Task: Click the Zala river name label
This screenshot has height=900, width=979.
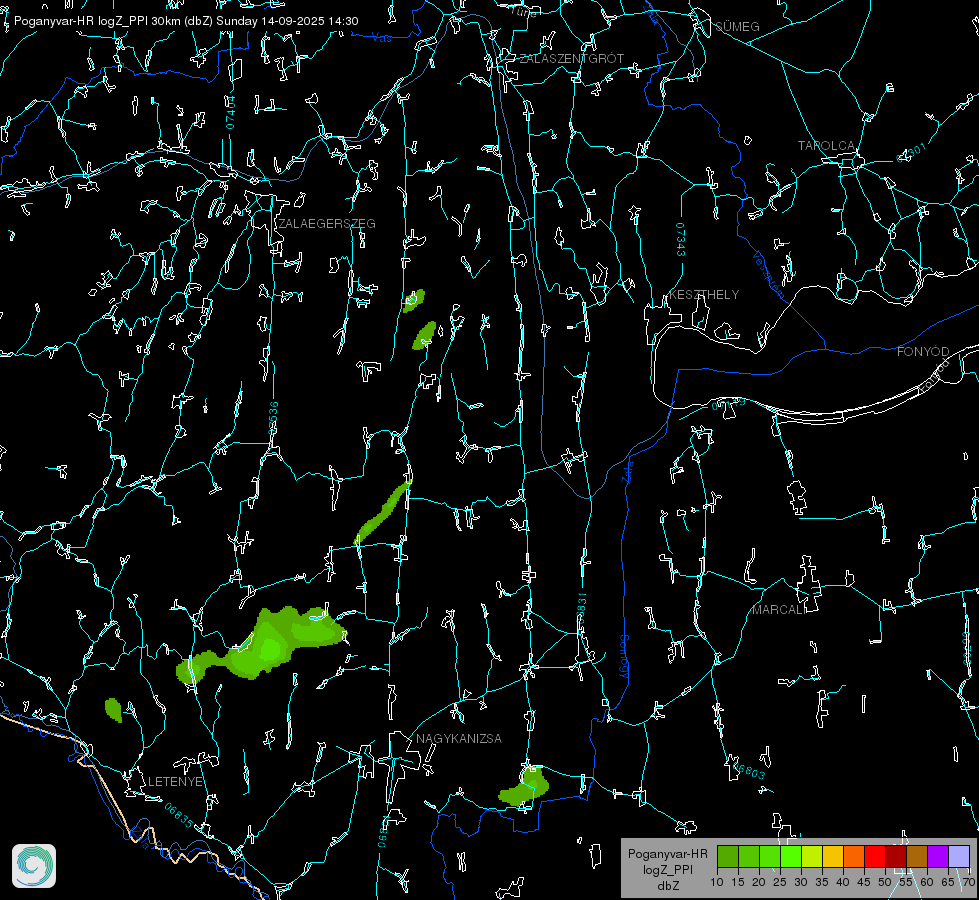Action: coord(627,470)
